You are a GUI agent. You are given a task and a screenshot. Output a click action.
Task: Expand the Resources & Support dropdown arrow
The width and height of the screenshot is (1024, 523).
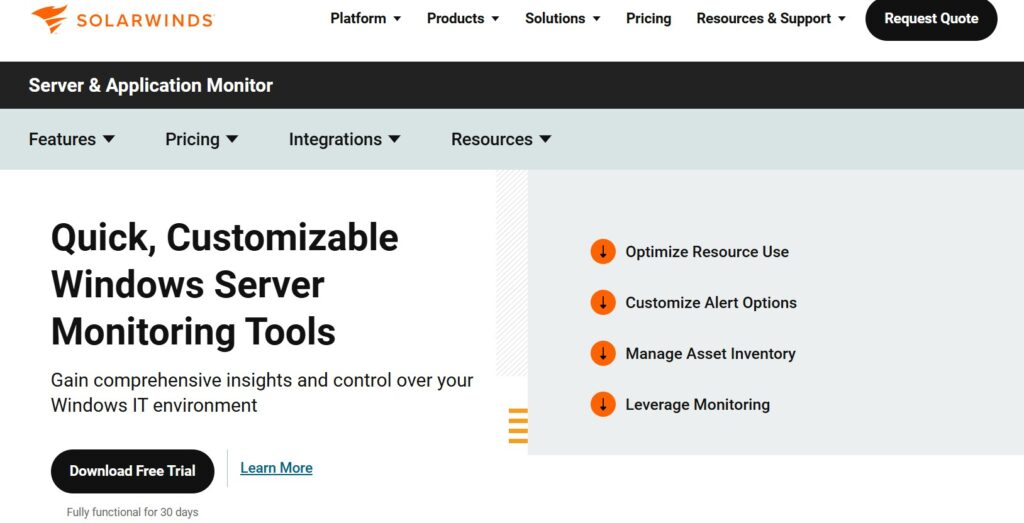tap(842, 19)
